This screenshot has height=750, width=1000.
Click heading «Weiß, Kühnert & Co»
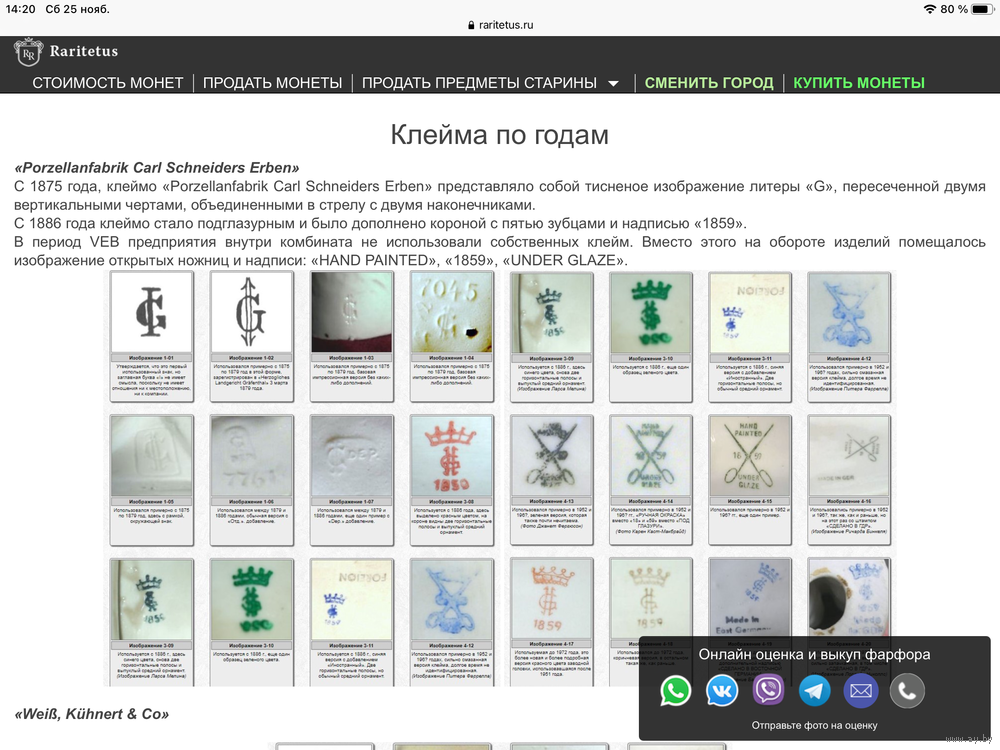point(92,714)
